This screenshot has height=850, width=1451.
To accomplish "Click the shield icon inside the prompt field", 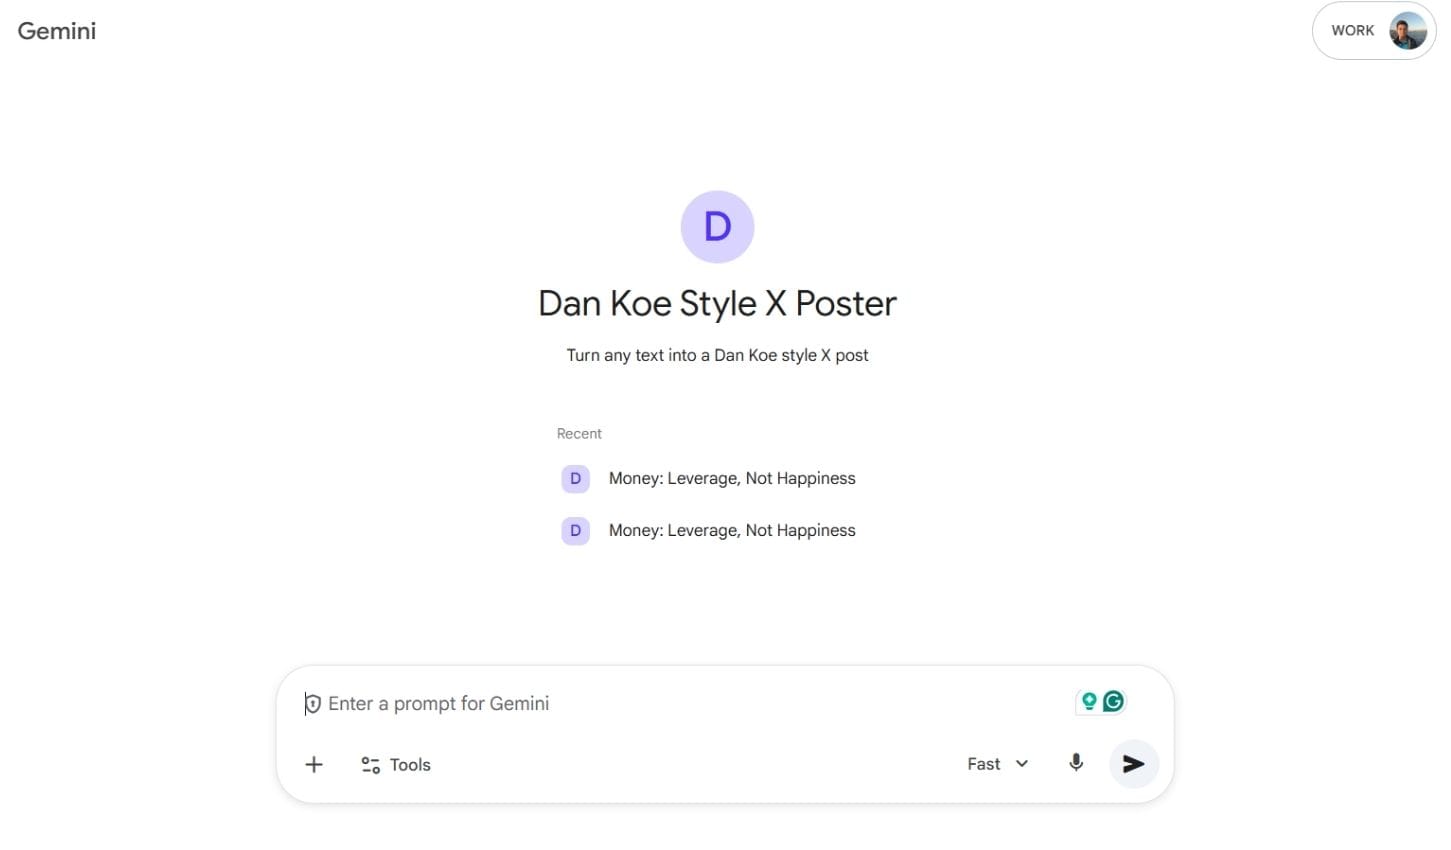I will pyautogui.click(x=313, y=703).
